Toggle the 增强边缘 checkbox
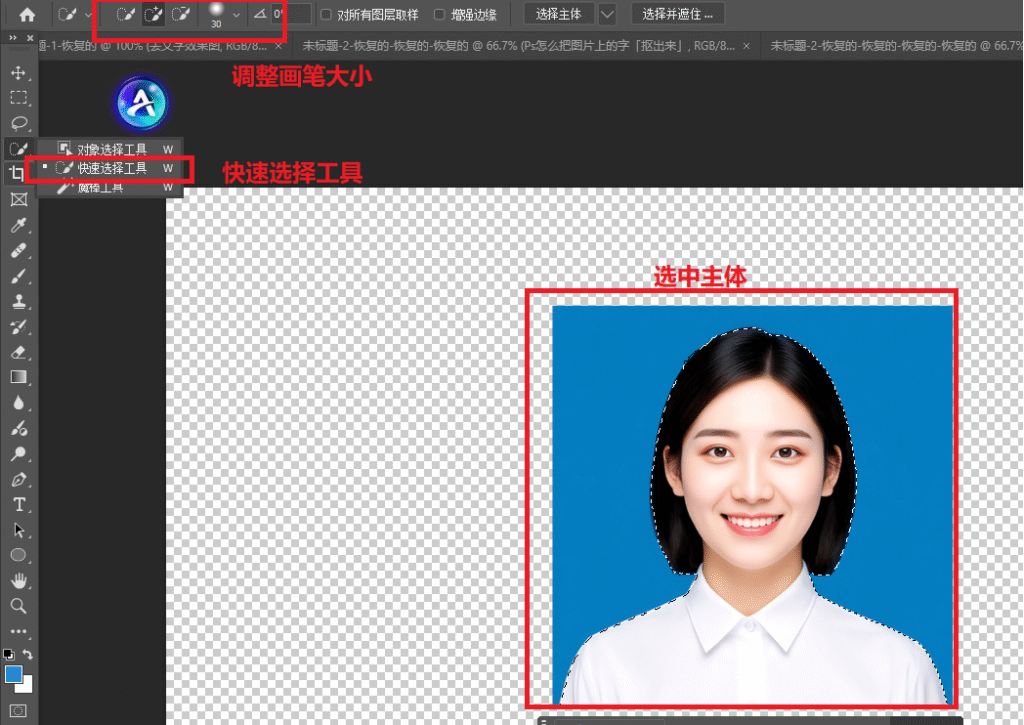The height and width of the screenshot is (725, 1024). [440, 15]
